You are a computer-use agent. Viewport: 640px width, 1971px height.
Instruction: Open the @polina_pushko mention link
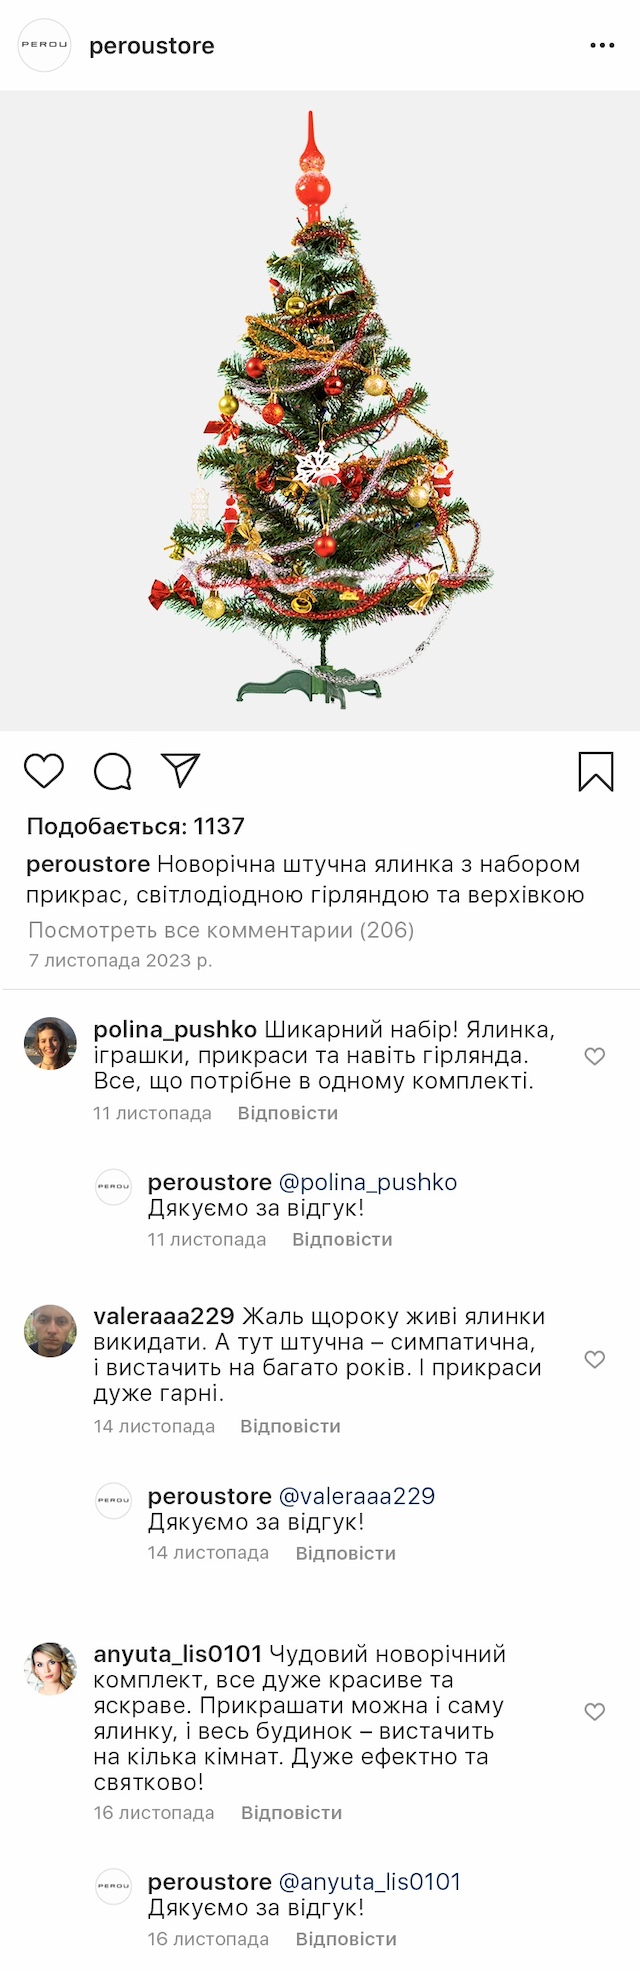(x=368, y=1182)
